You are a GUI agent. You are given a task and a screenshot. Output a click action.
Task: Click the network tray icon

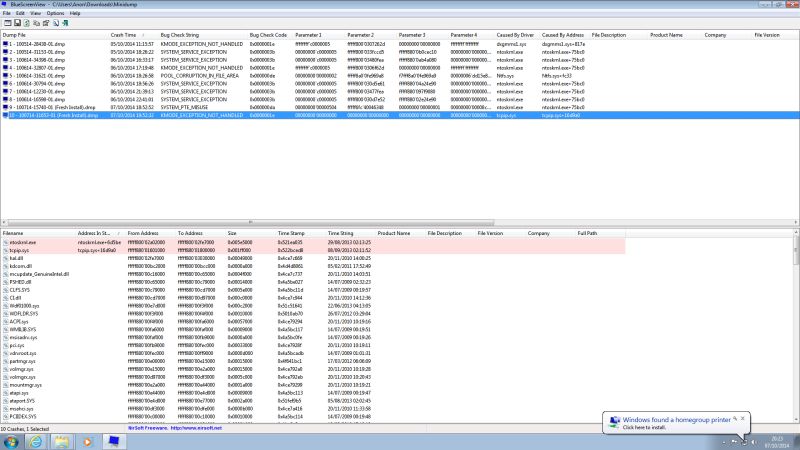(744, 442)
